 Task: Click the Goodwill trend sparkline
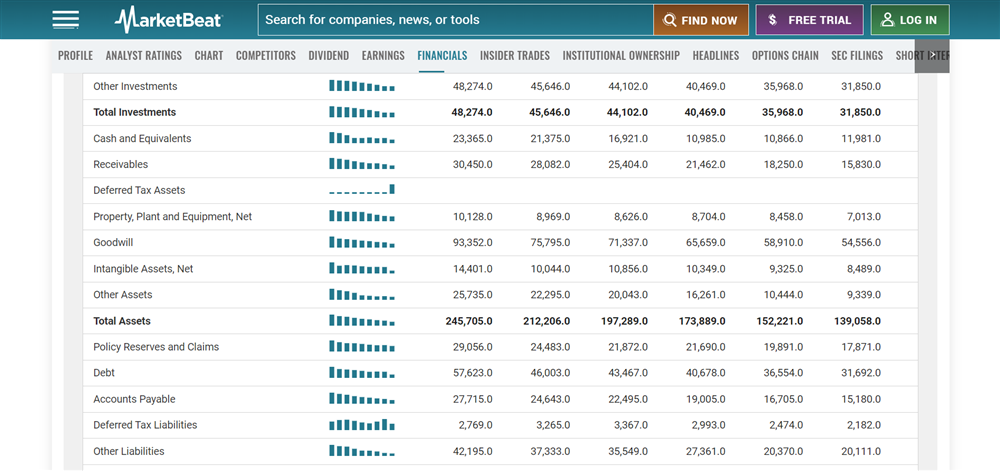[362, 243]
